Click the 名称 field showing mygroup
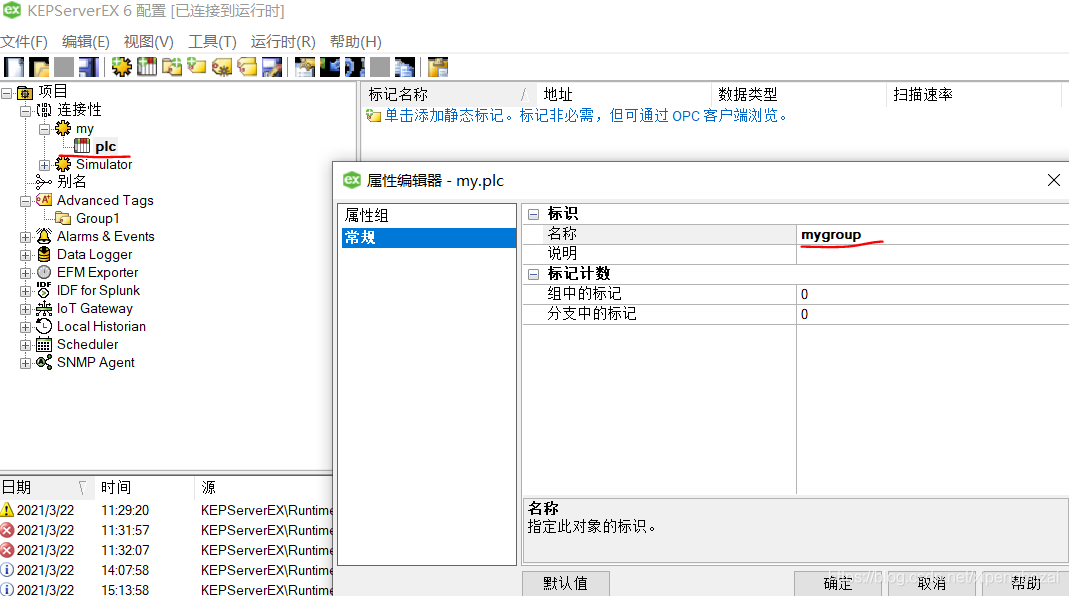Screen dimensions: 1069x596 [933, 235]
